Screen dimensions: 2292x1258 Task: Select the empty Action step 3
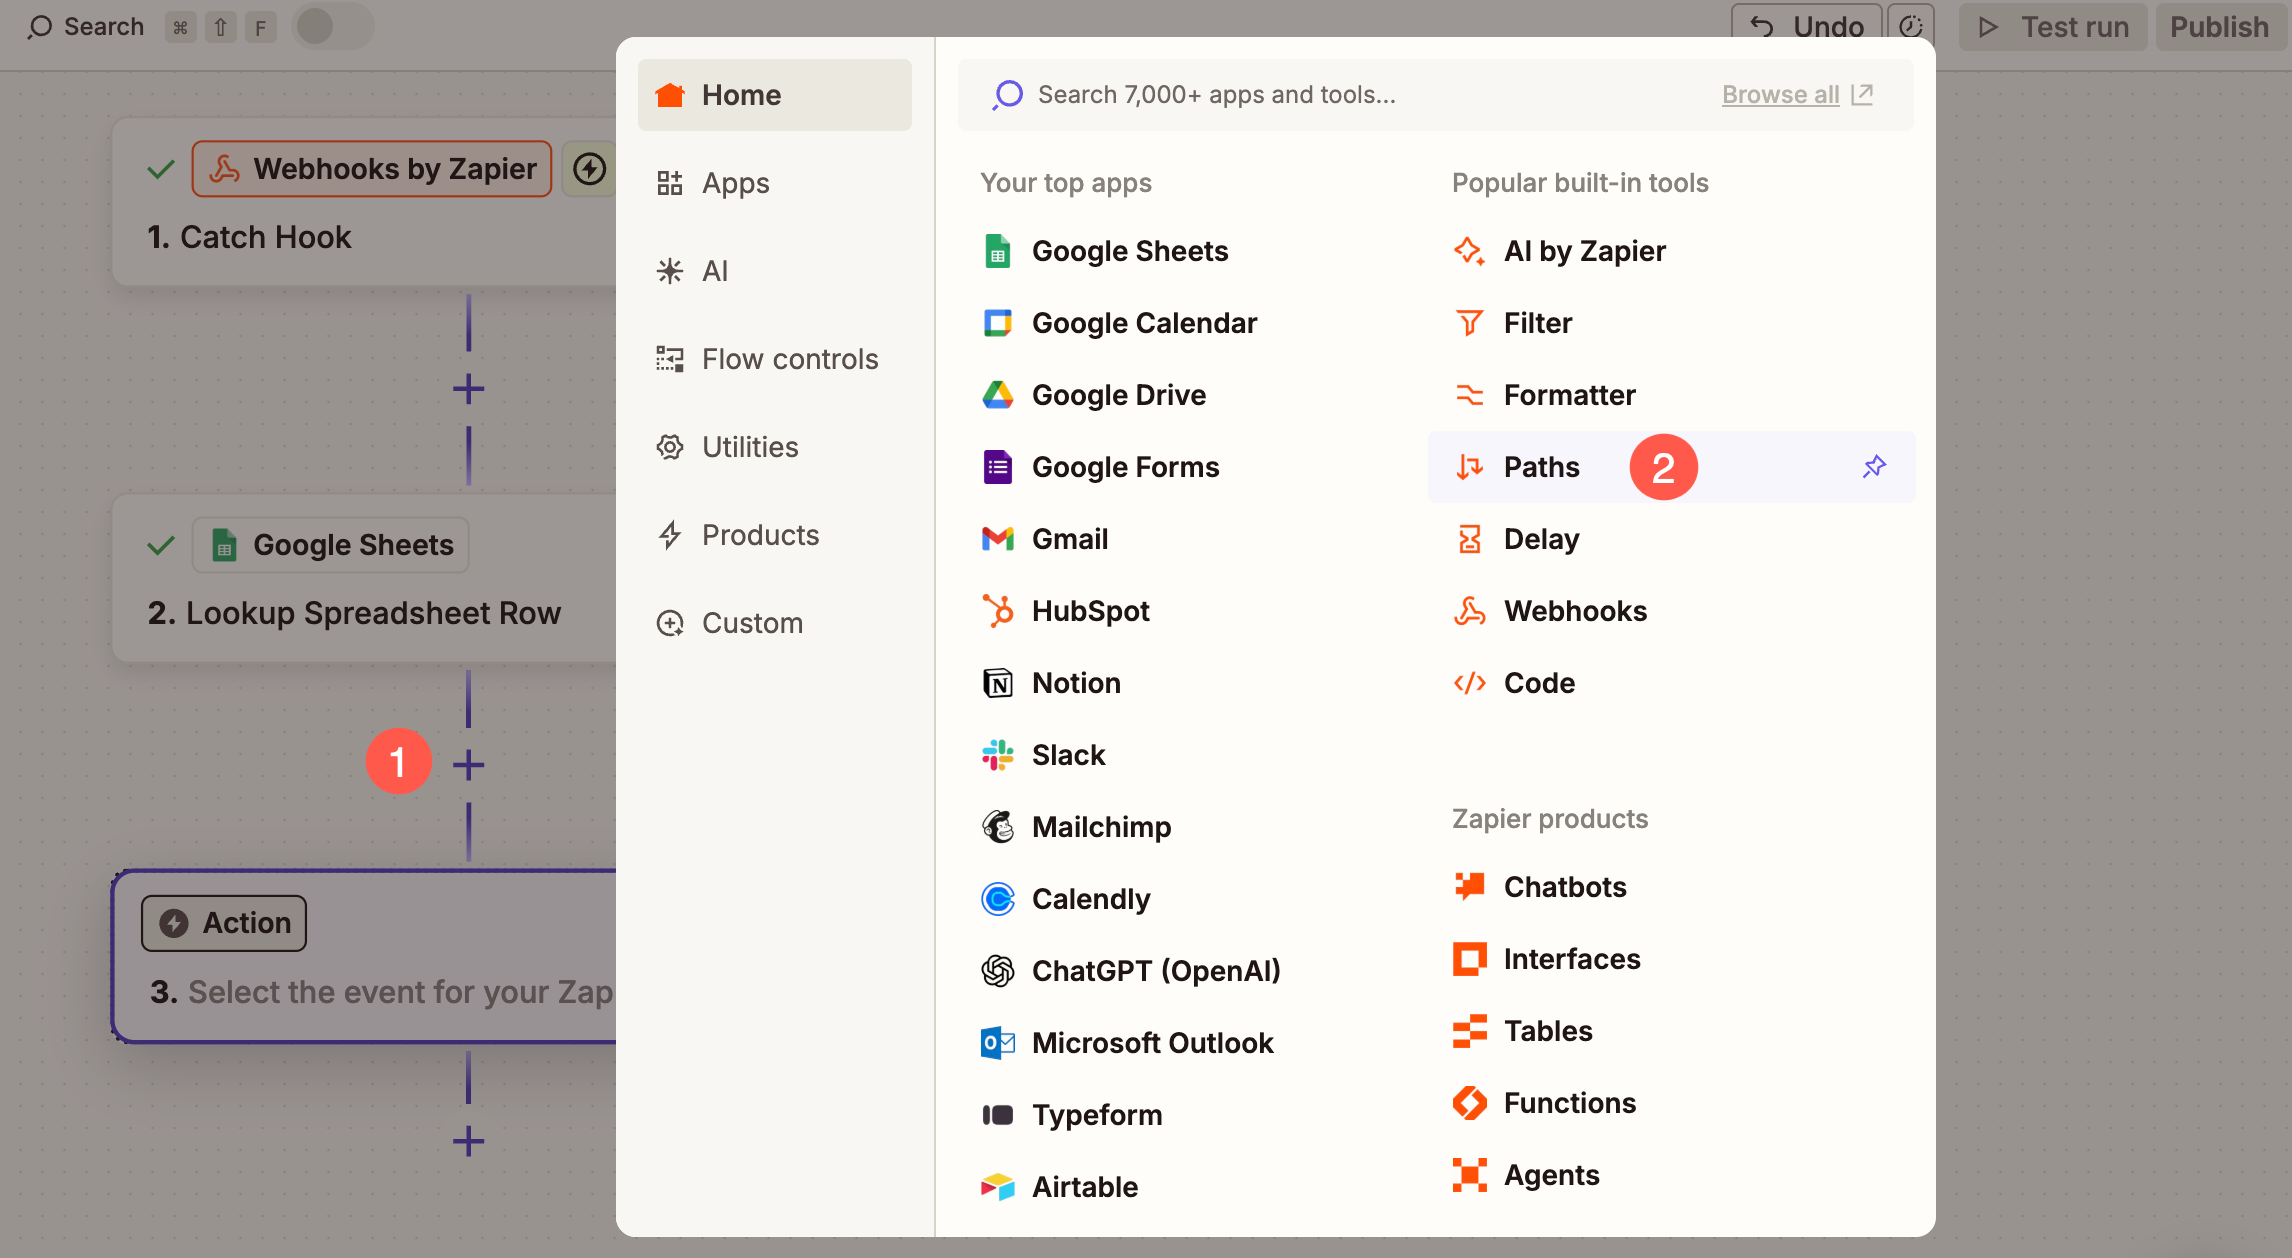click(x=364, y=957)
